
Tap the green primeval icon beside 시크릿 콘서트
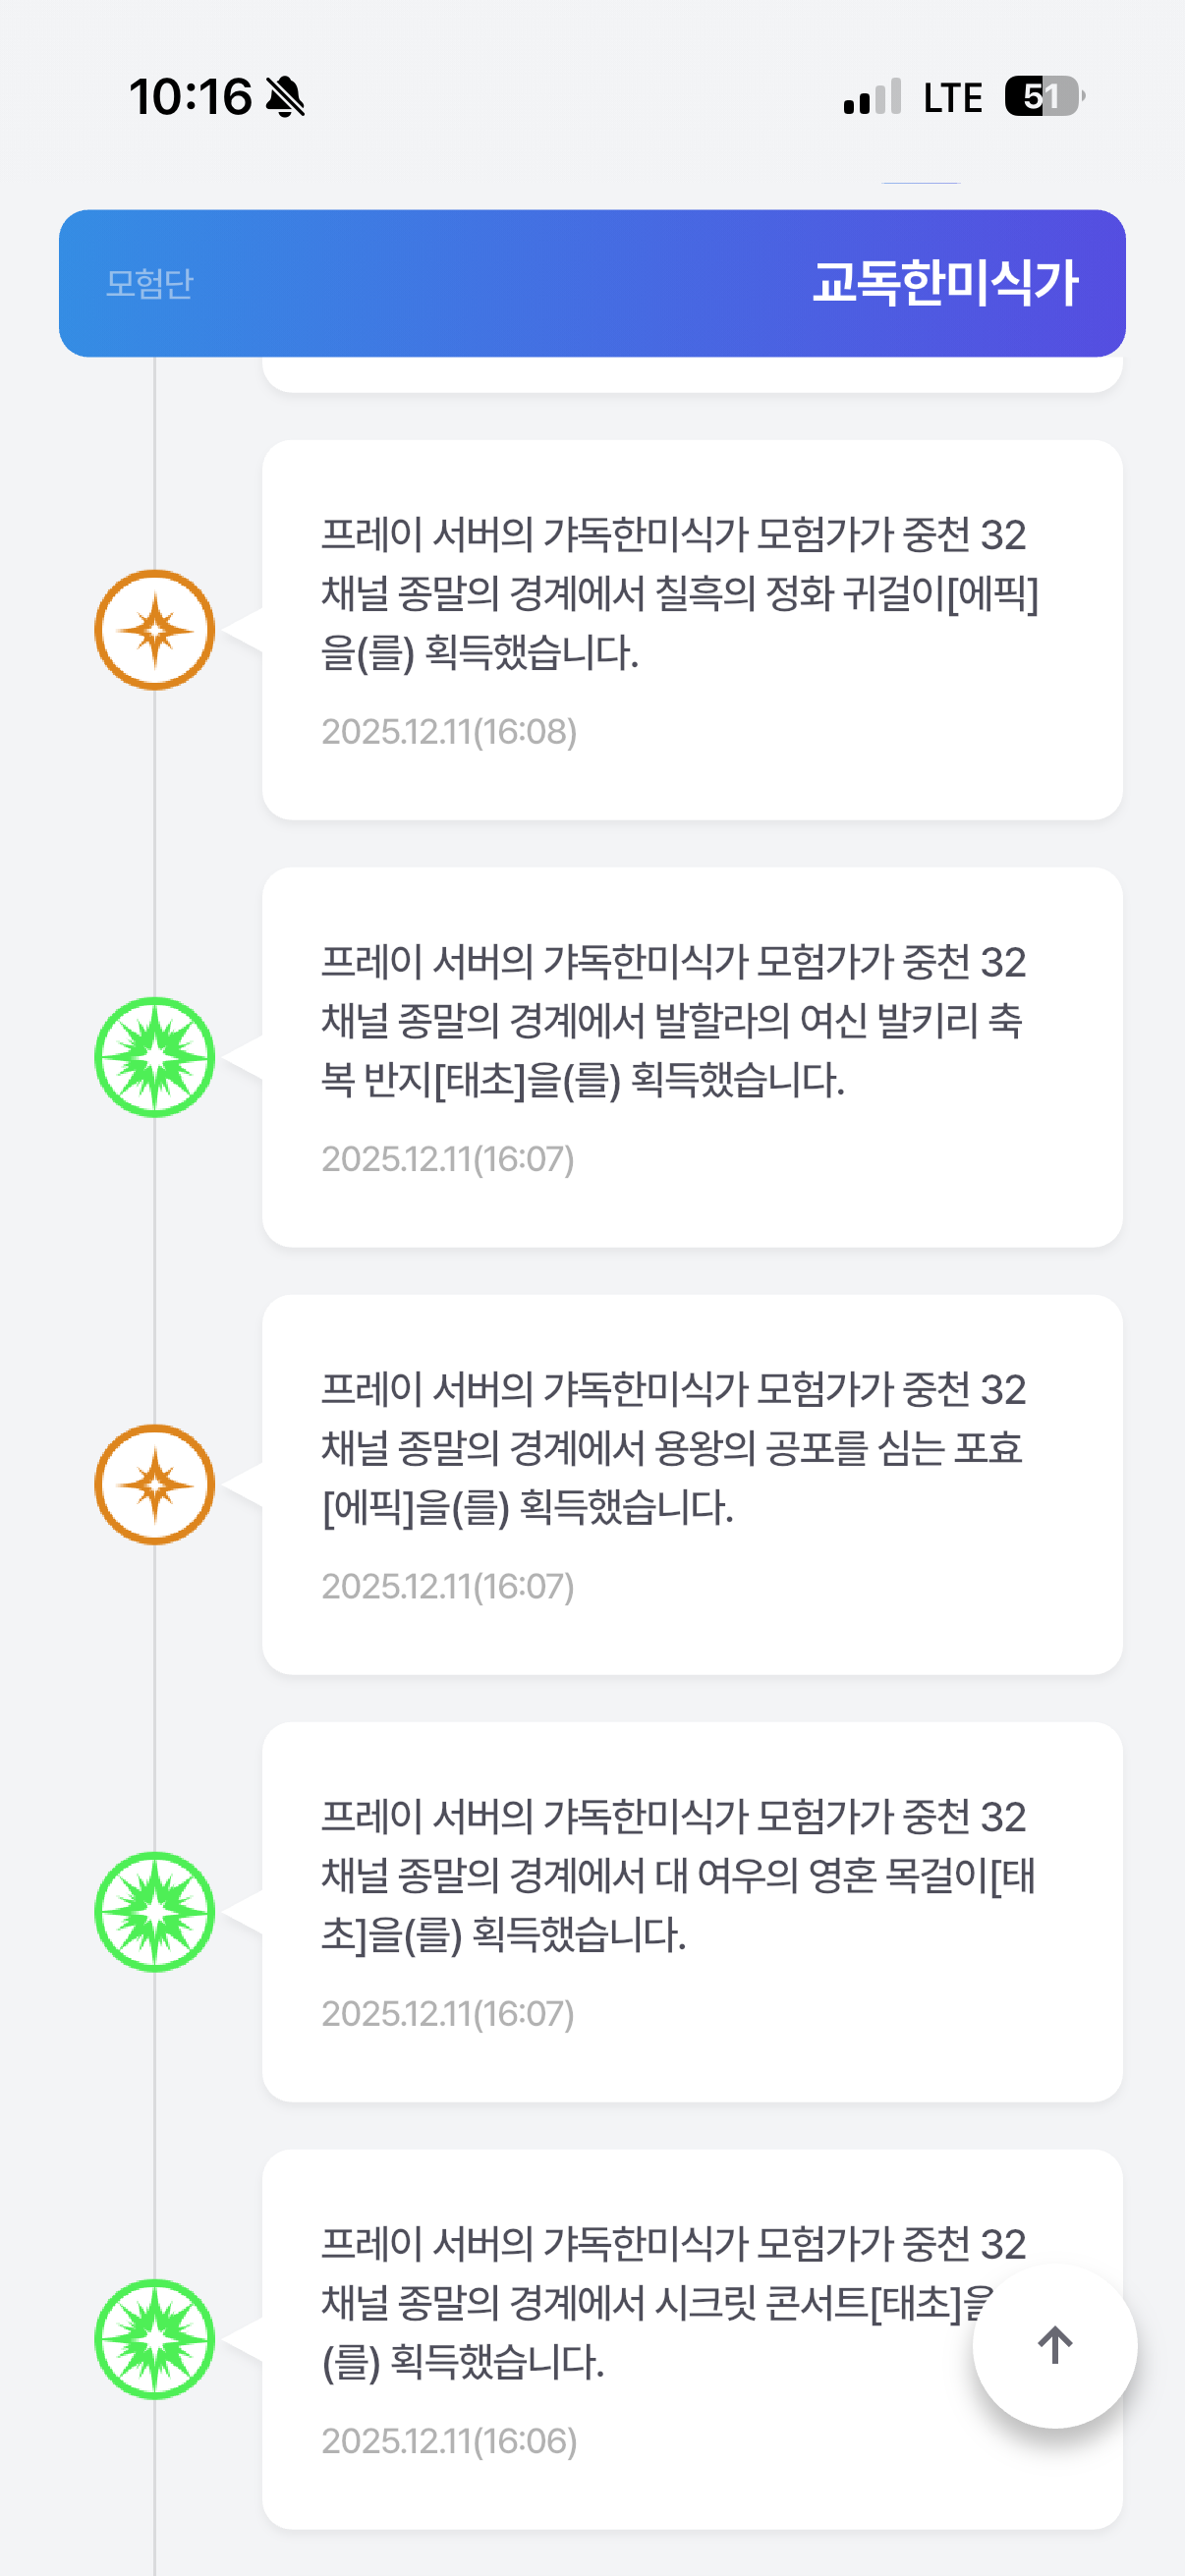pyautogui.click(x=155, y=2339)
